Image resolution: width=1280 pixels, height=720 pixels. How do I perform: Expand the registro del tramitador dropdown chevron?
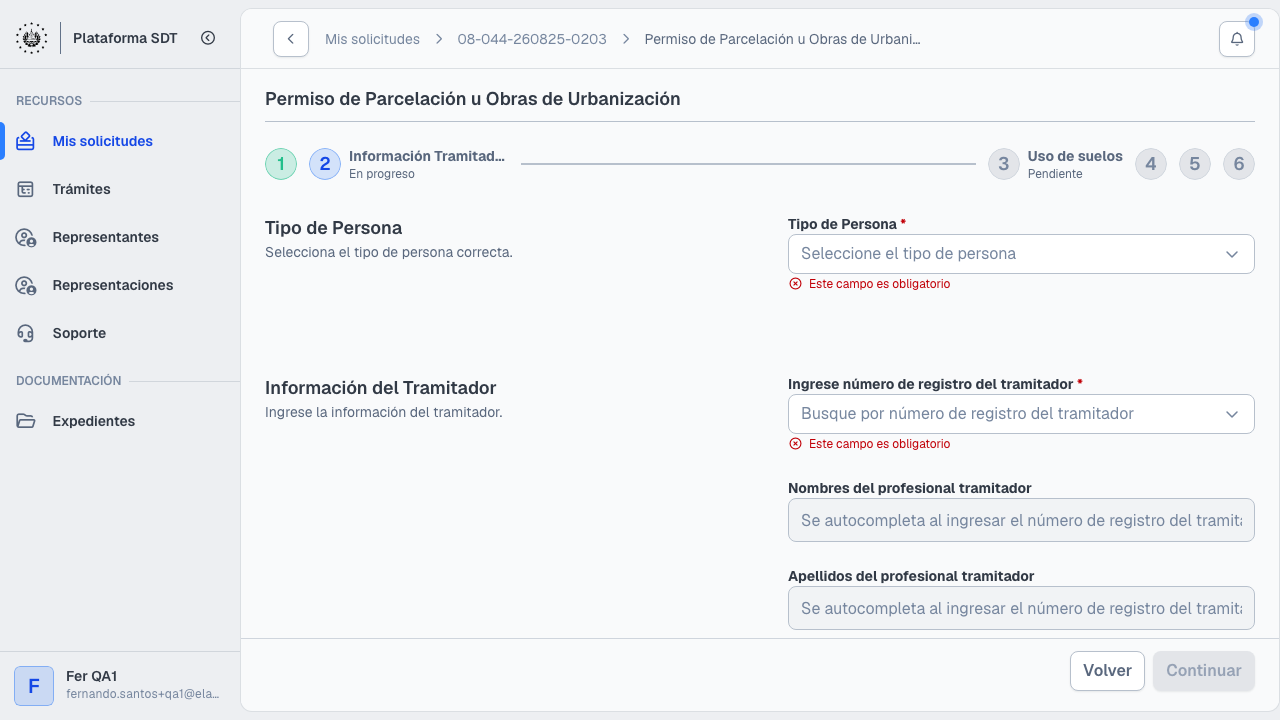1232,414
